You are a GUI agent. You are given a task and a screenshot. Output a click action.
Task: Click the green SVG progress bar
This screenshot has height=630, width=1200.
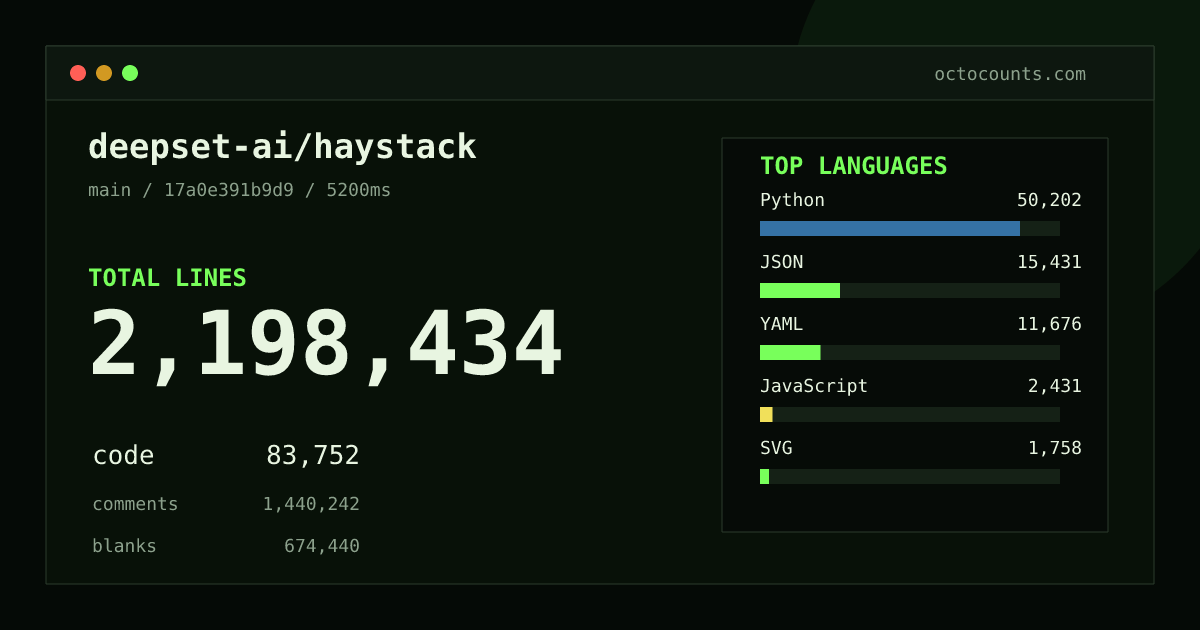click(x=765, y=476)
